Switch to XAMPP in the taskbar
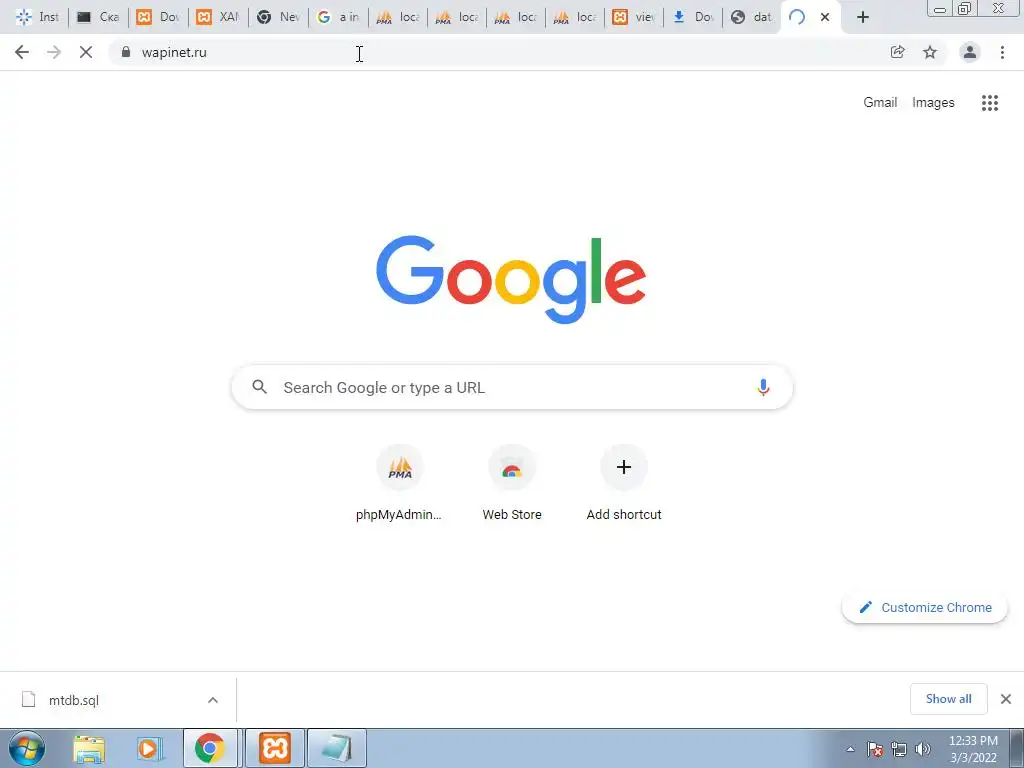The height and width of the screenshot is (768, 1024). [275, 748]
